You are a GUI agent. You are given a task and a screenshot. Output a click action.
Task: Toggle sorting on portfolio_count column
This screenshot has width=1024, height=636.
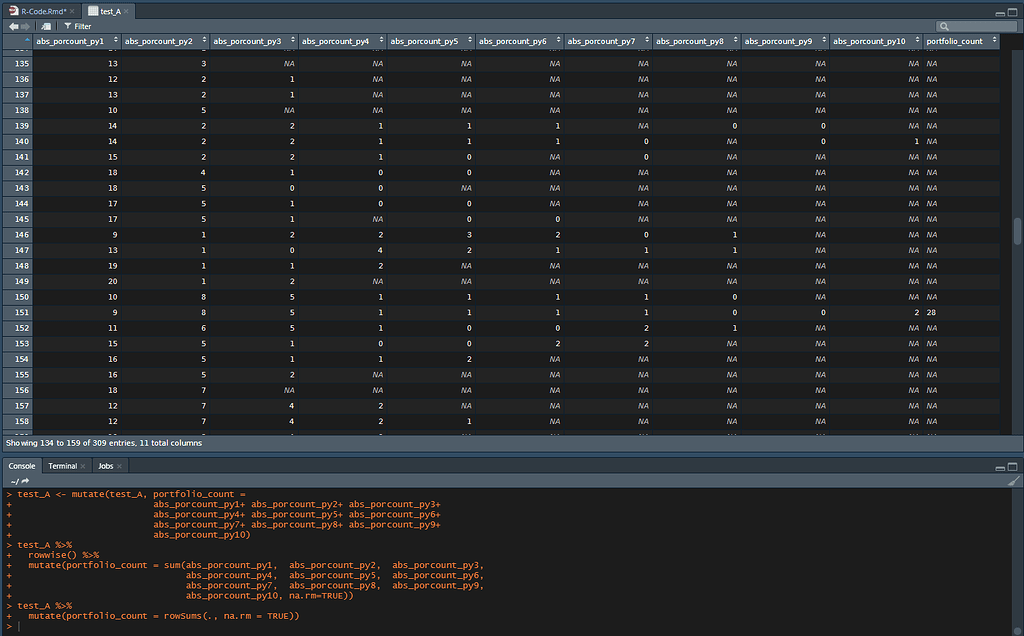(x=955, y=41)
